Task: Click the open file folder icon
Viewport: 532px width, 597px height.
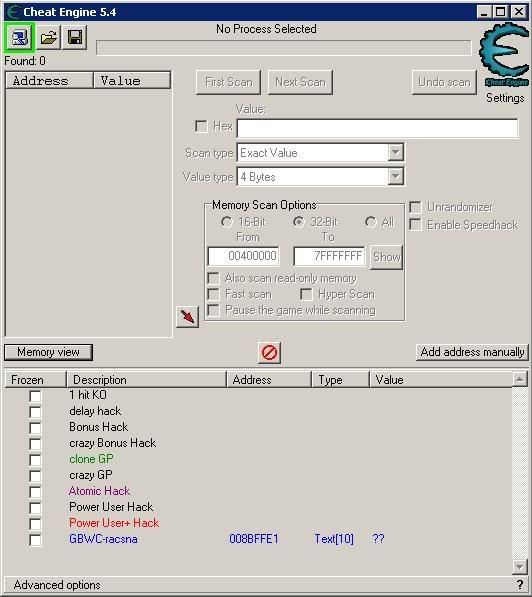Action: click(48, 37)
